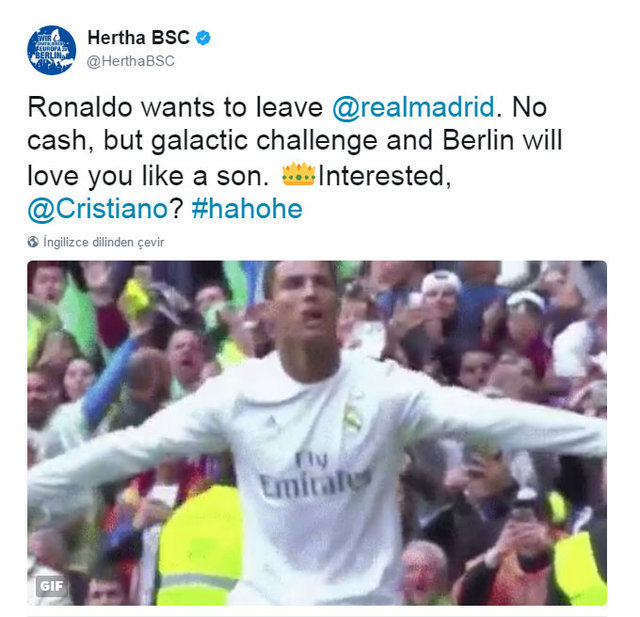The height and width of the screenshot is (617, 640).
Task: Click the globe icon beside translate link
Action: 33,242
